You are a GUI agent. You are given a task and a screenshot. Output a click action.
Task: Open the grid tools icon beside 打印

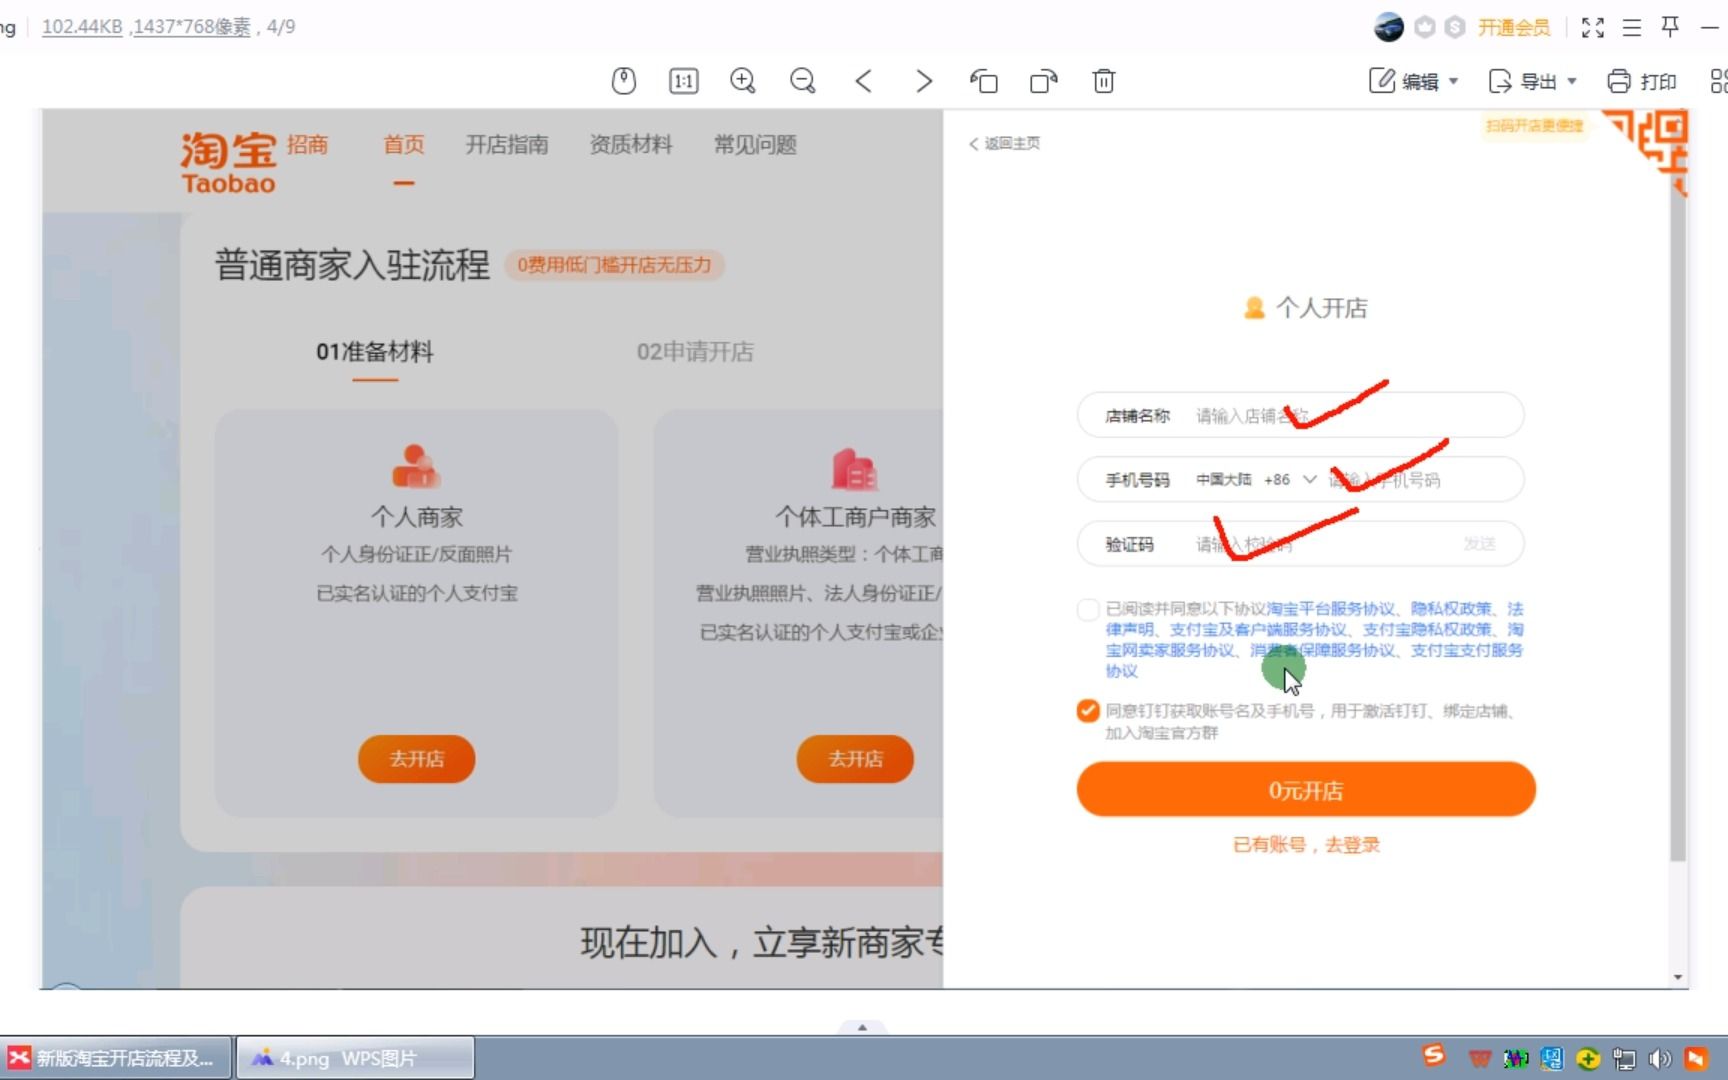coord(1718,81)
